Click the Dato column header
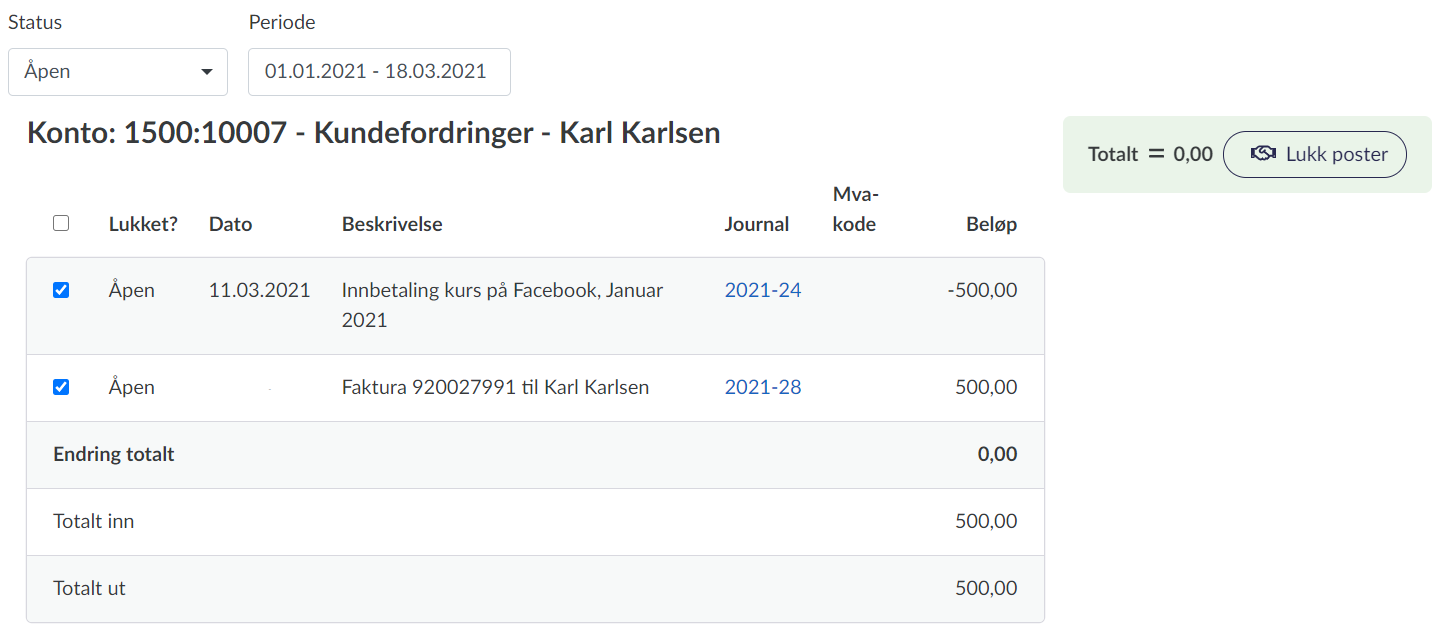Image resolution: width=1441 pixels, height=644 pixels. 230,224
